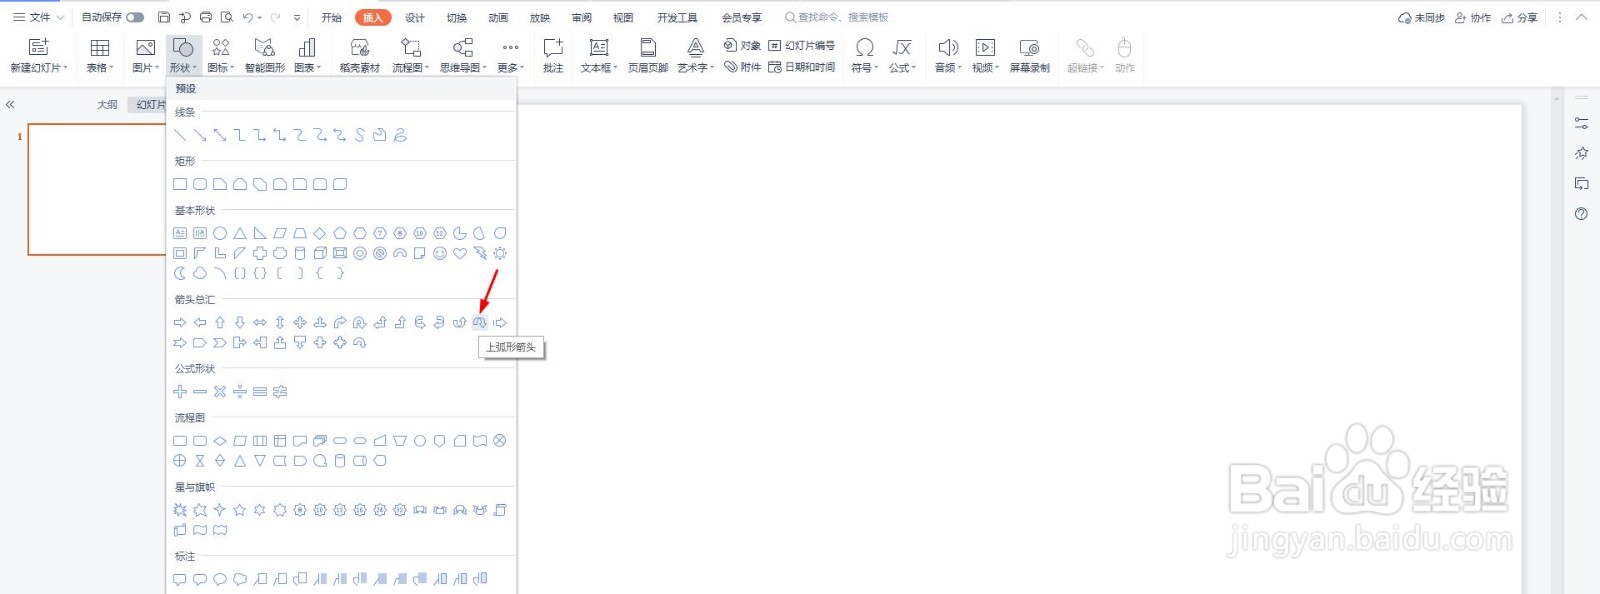
Task: Click the 幻灯片编号 slide number button
Action: coord(801,45)
